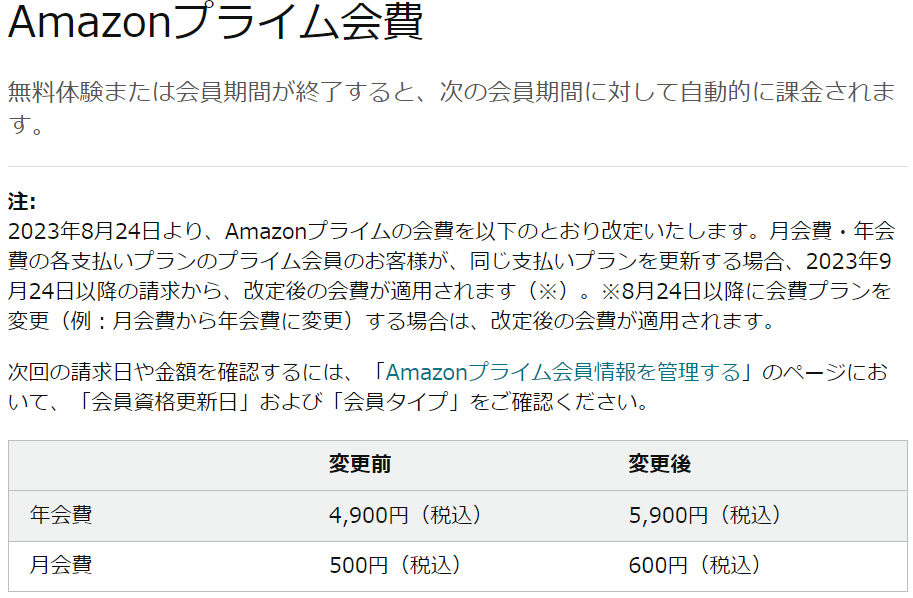Click the 月会費 row label
Image resolution: width=913 pixels, height=598 pixels.
(62, 565)
